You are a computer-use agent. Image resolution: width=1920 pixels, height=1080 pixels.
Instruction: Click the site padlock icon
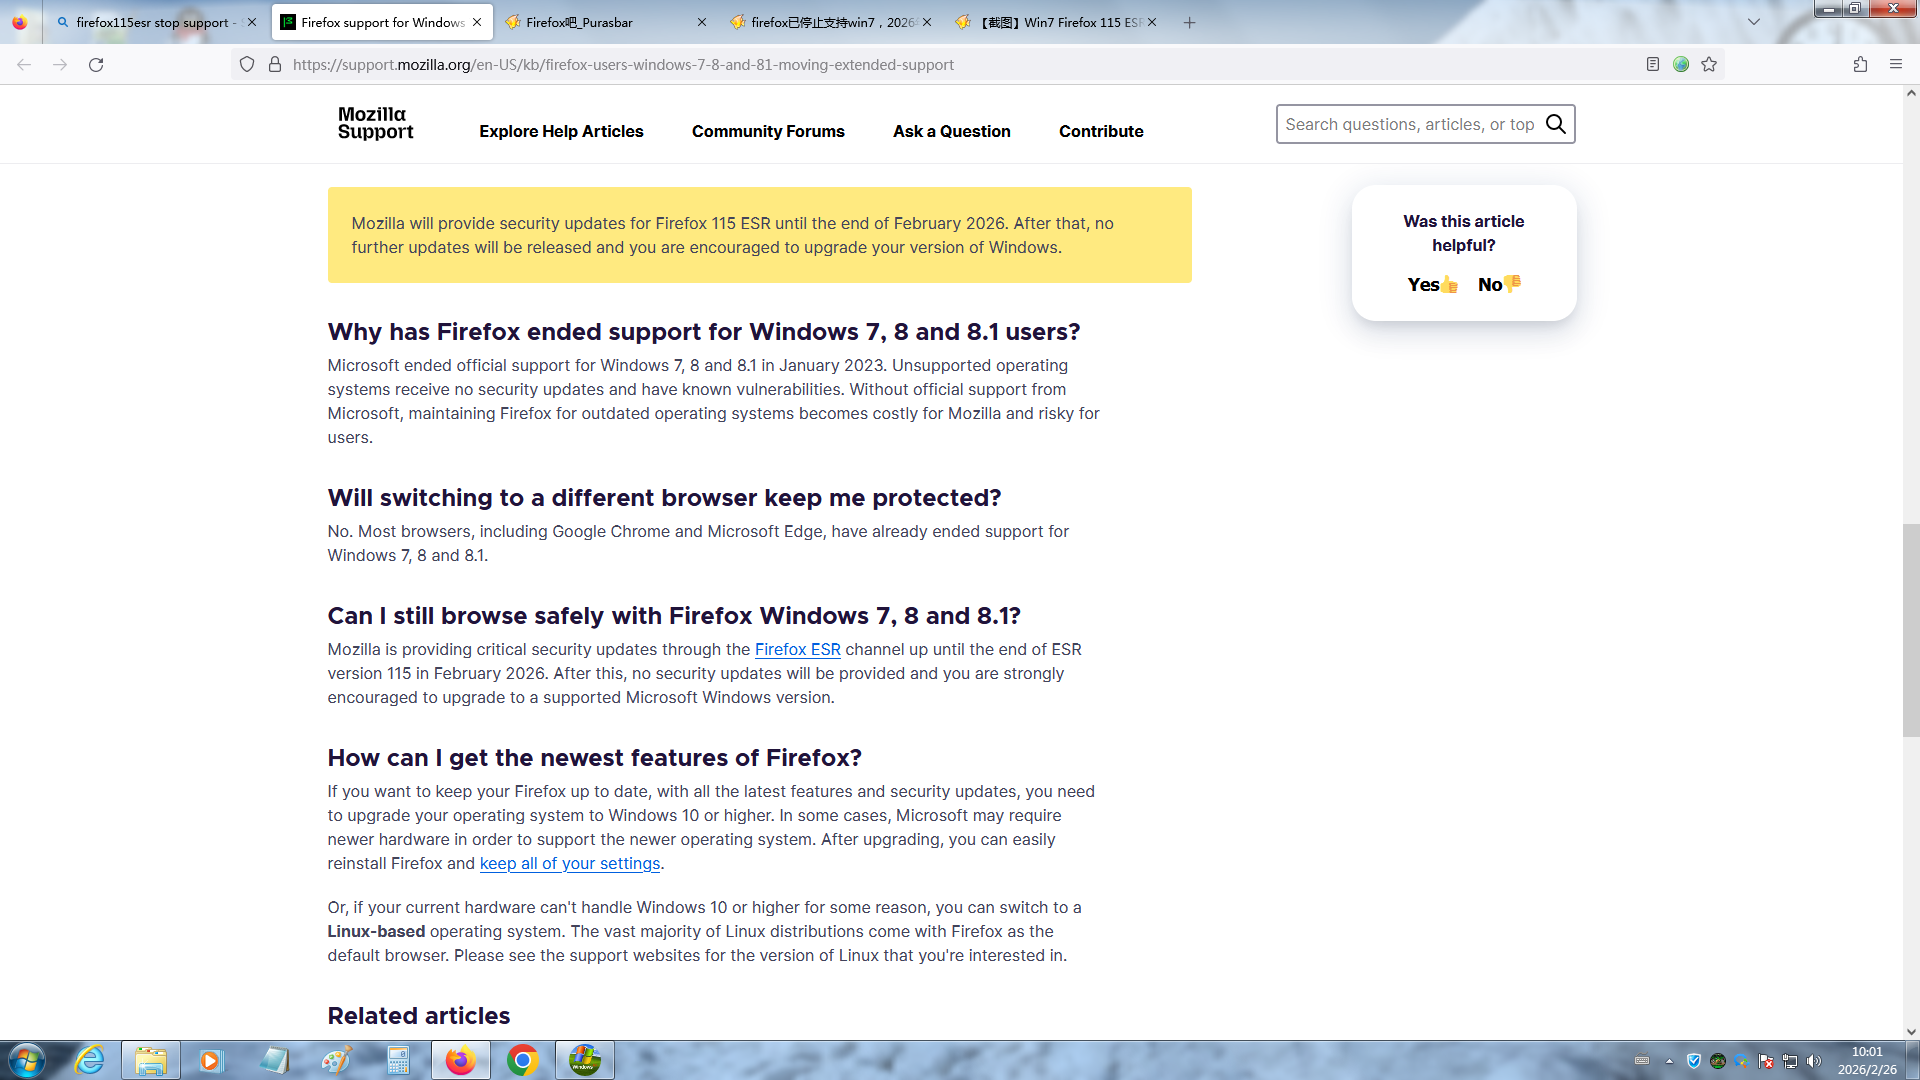click(x=275, y=65)
